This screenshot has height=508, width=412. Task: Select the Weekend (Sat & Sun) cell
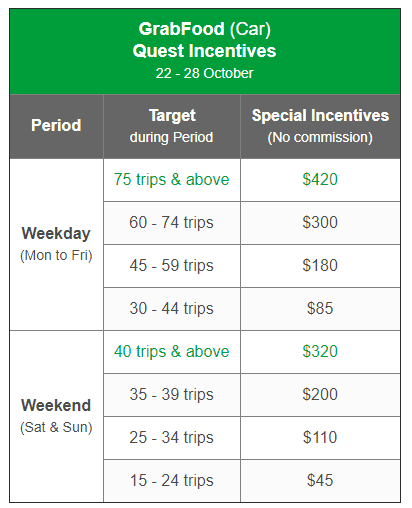(x=56, y=416)
